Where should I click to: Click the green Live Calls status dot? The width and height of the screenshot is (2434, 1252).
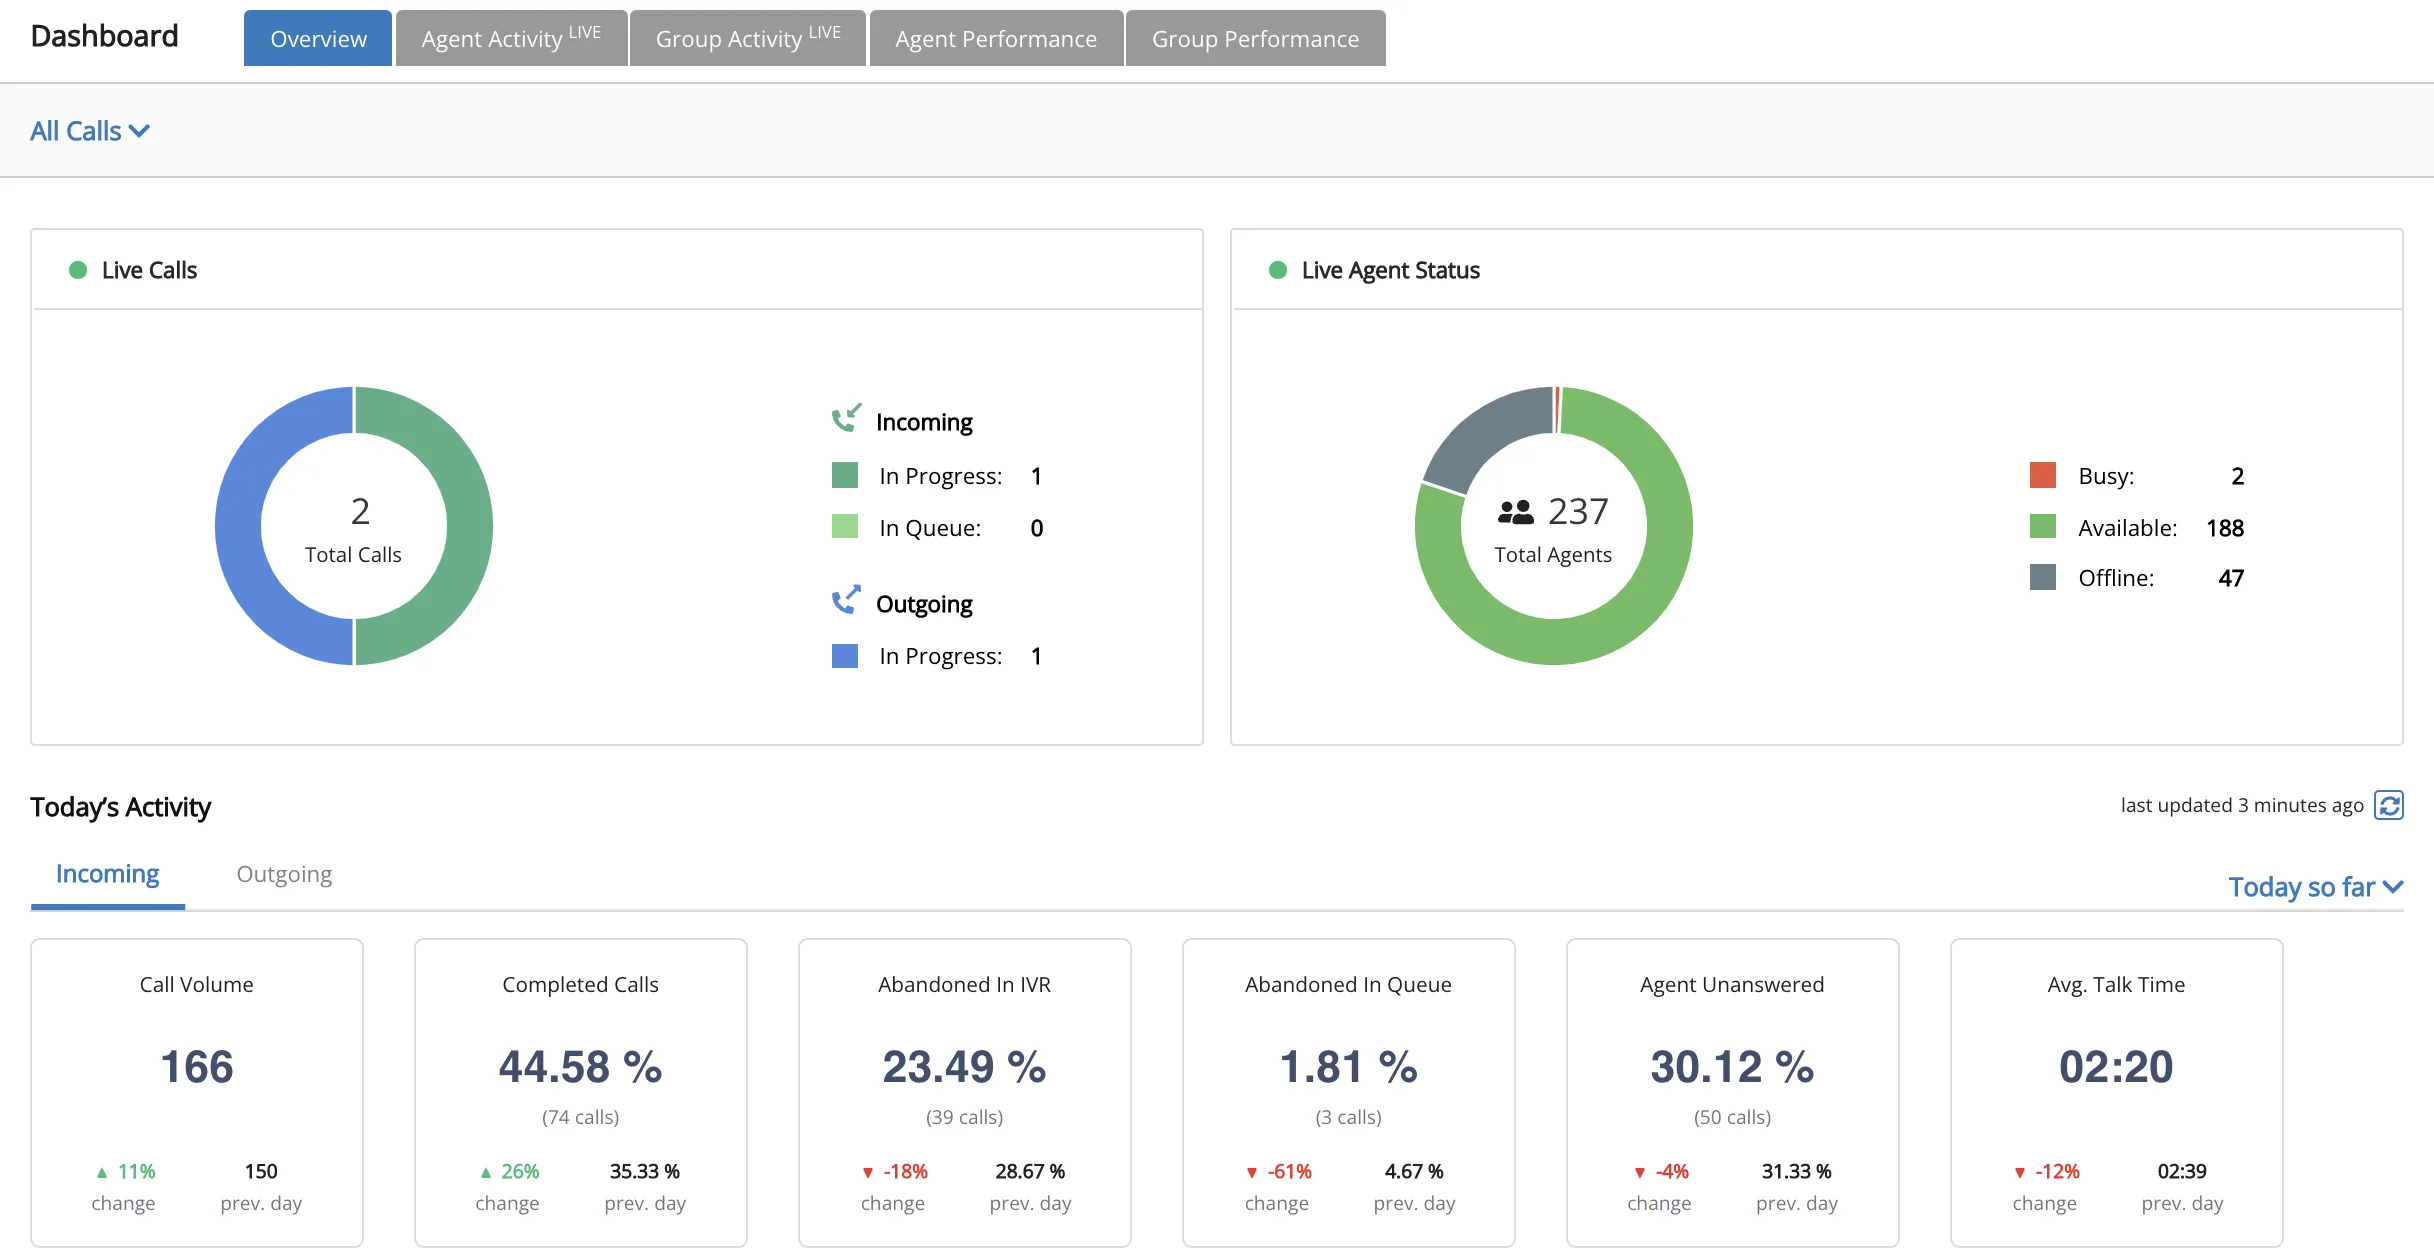[78, 270]
